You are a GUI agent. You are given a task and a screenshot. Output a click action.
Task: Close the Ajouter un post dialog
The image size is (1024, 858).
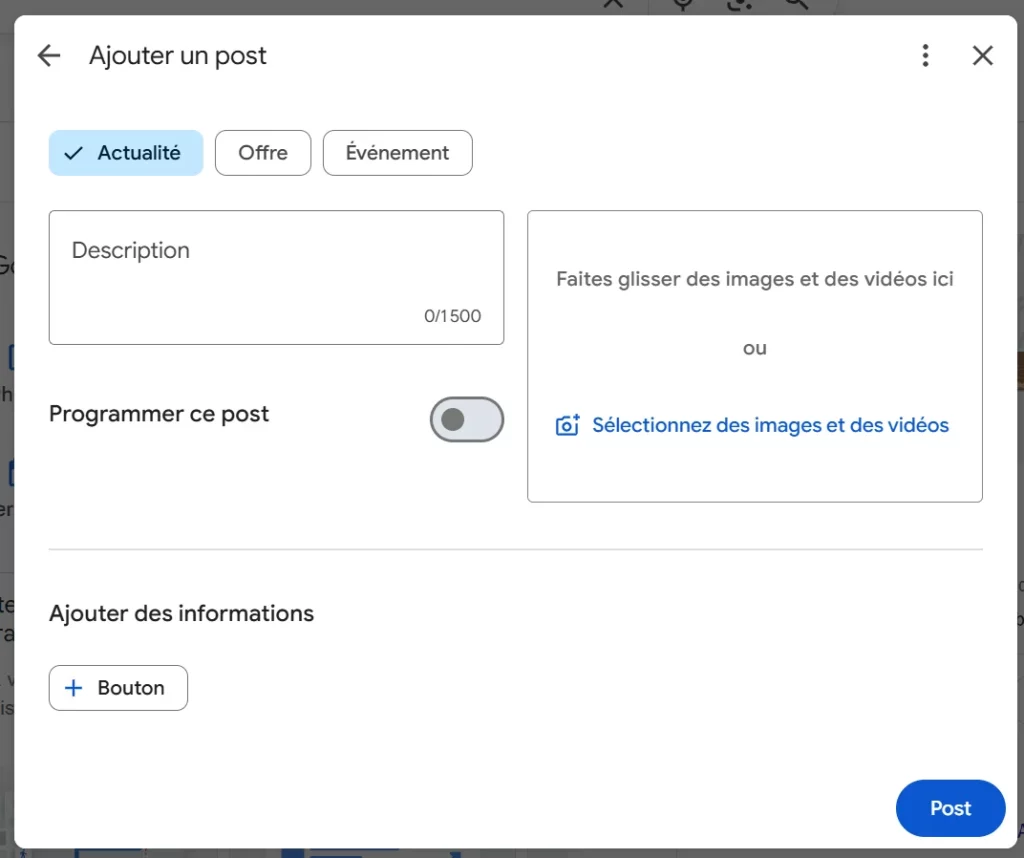(x=983, y=56)
